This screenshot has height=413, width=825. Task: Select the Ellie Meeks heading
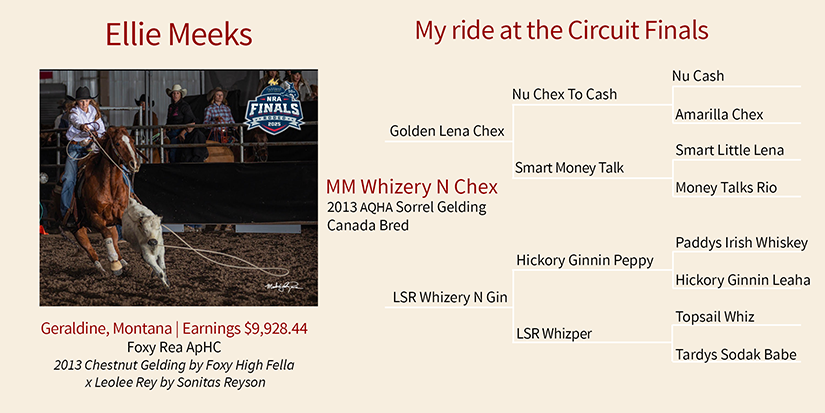(x=178, y=35)
